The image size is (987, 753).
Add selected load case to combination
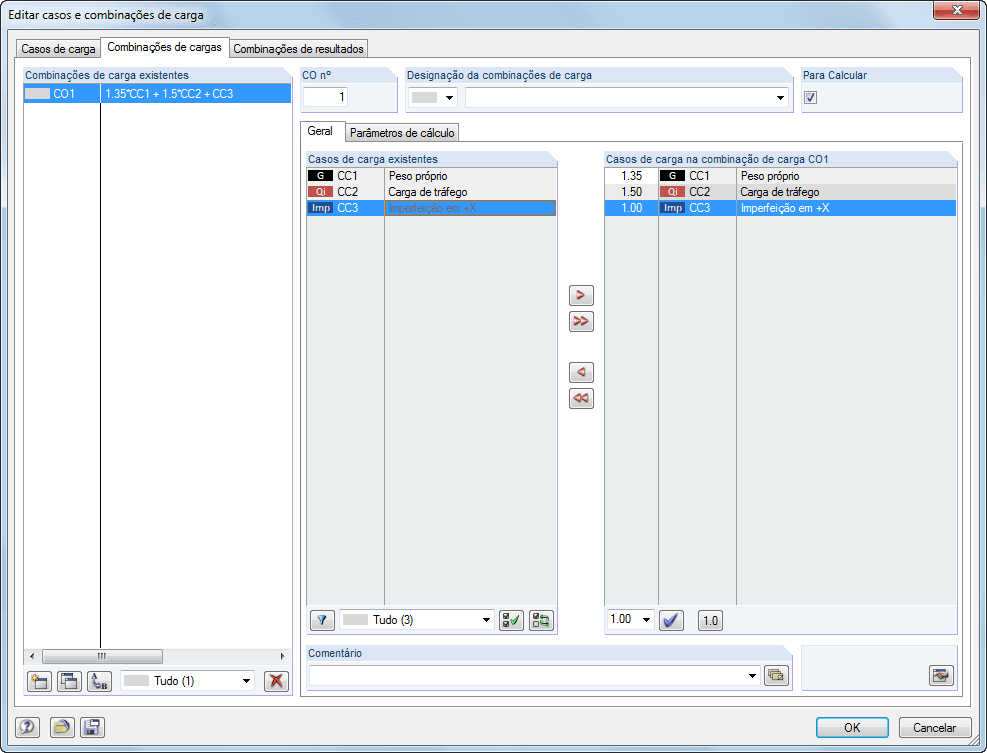[x=581, y=295]
